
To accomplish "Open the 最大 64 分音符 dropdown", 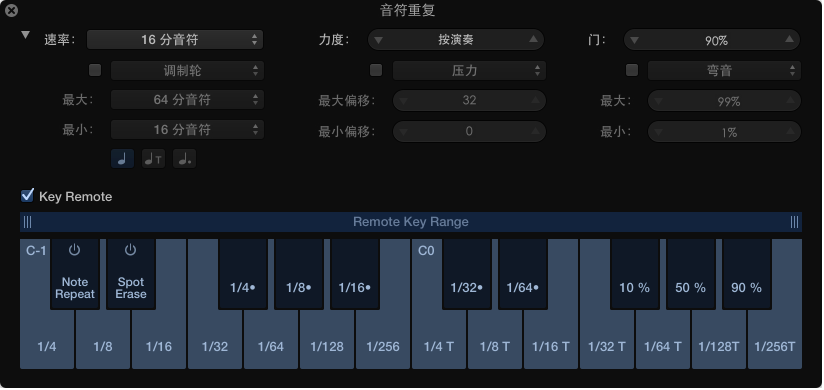I will [188, 100].
